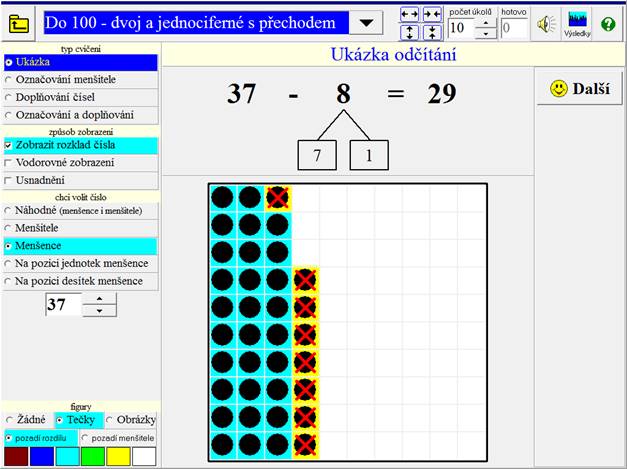Click decomposition box showing 7

tap(317, 155)
